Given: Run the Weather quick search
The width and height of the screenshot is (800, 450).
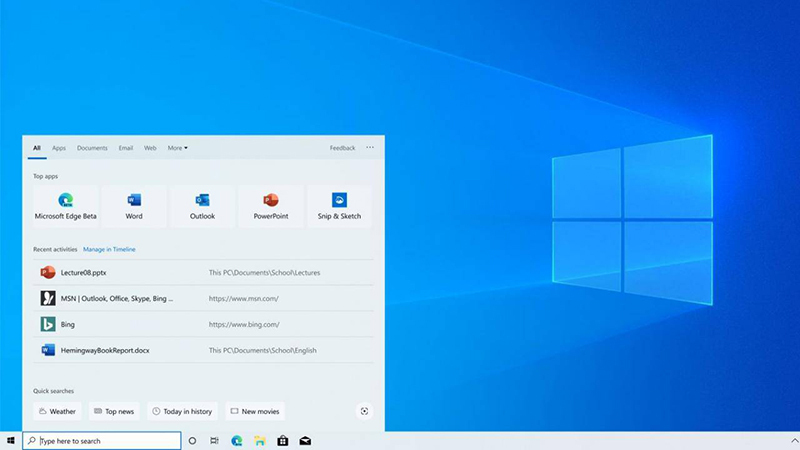Looking at the screenshot, I should [57, 411].
